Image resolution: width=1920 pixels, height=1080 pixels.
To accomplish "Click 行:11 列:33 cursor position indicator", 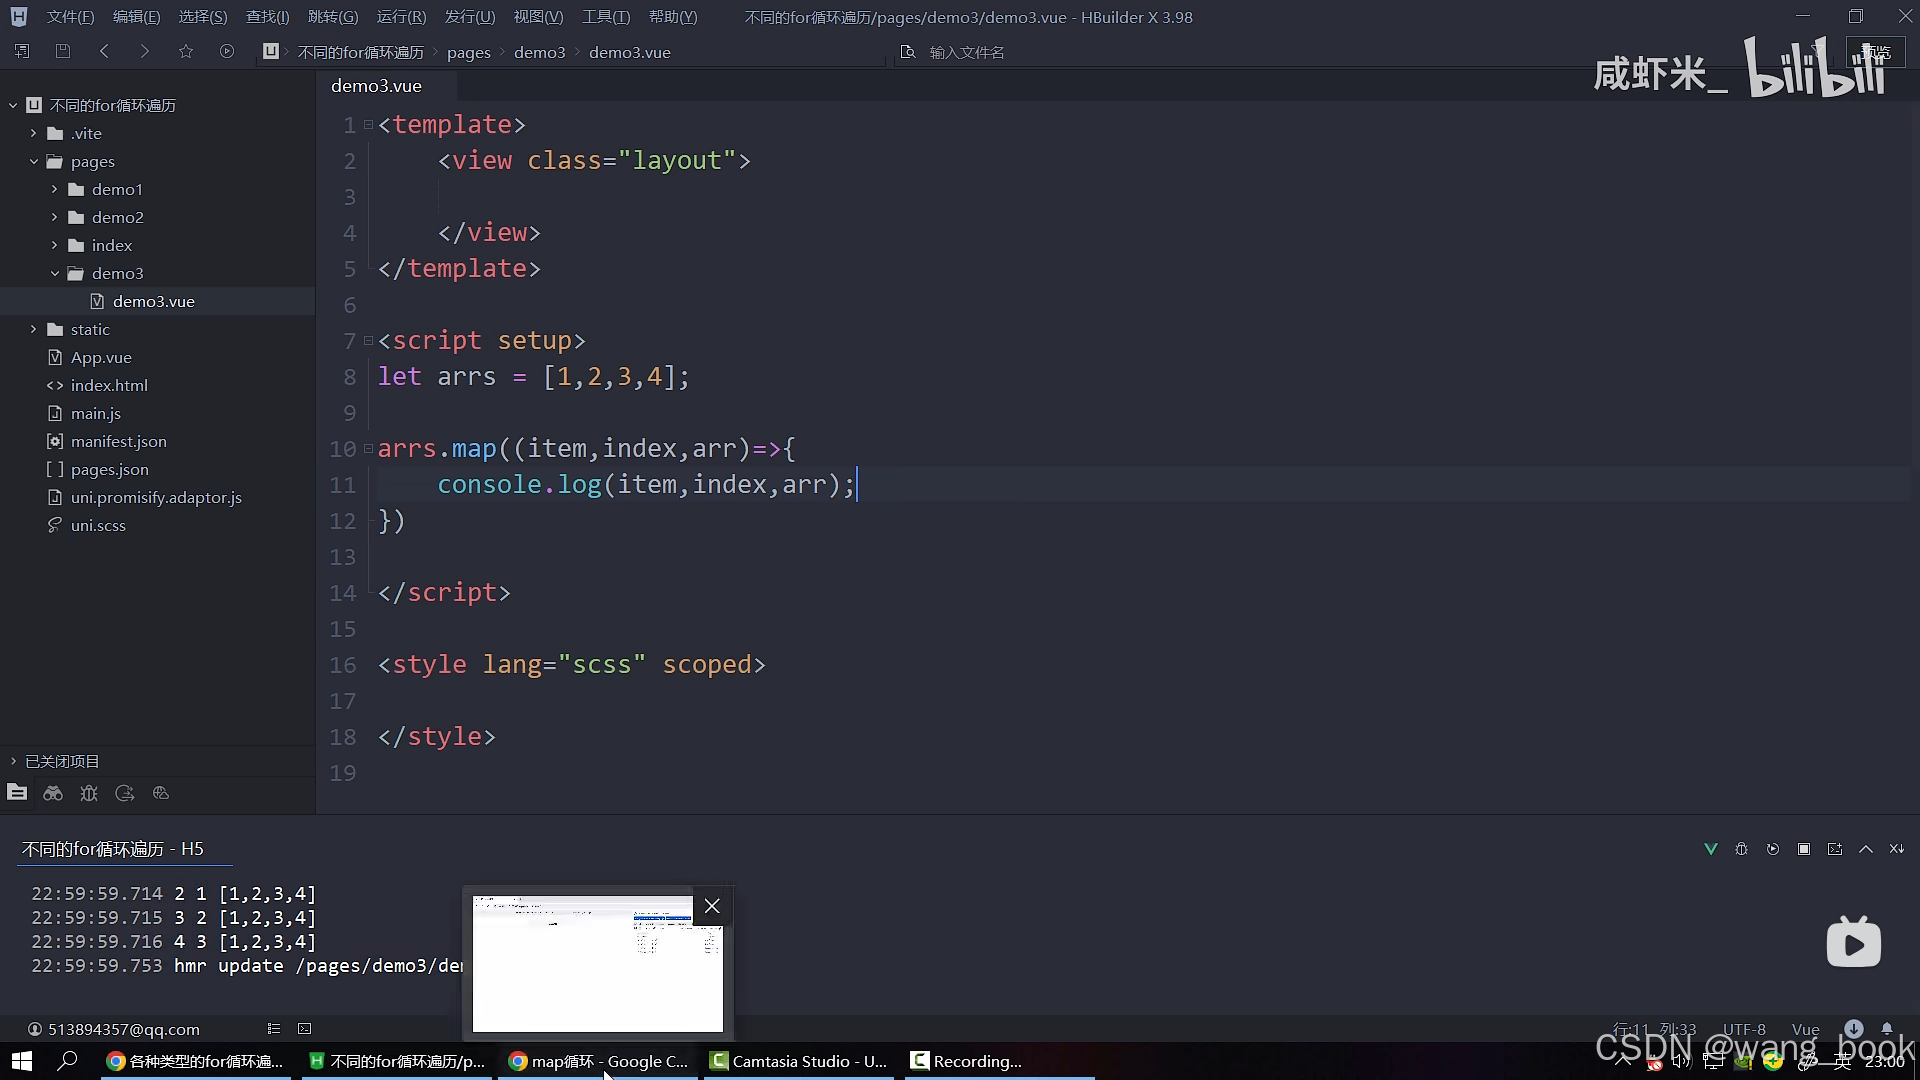I will (1654, 1029).
